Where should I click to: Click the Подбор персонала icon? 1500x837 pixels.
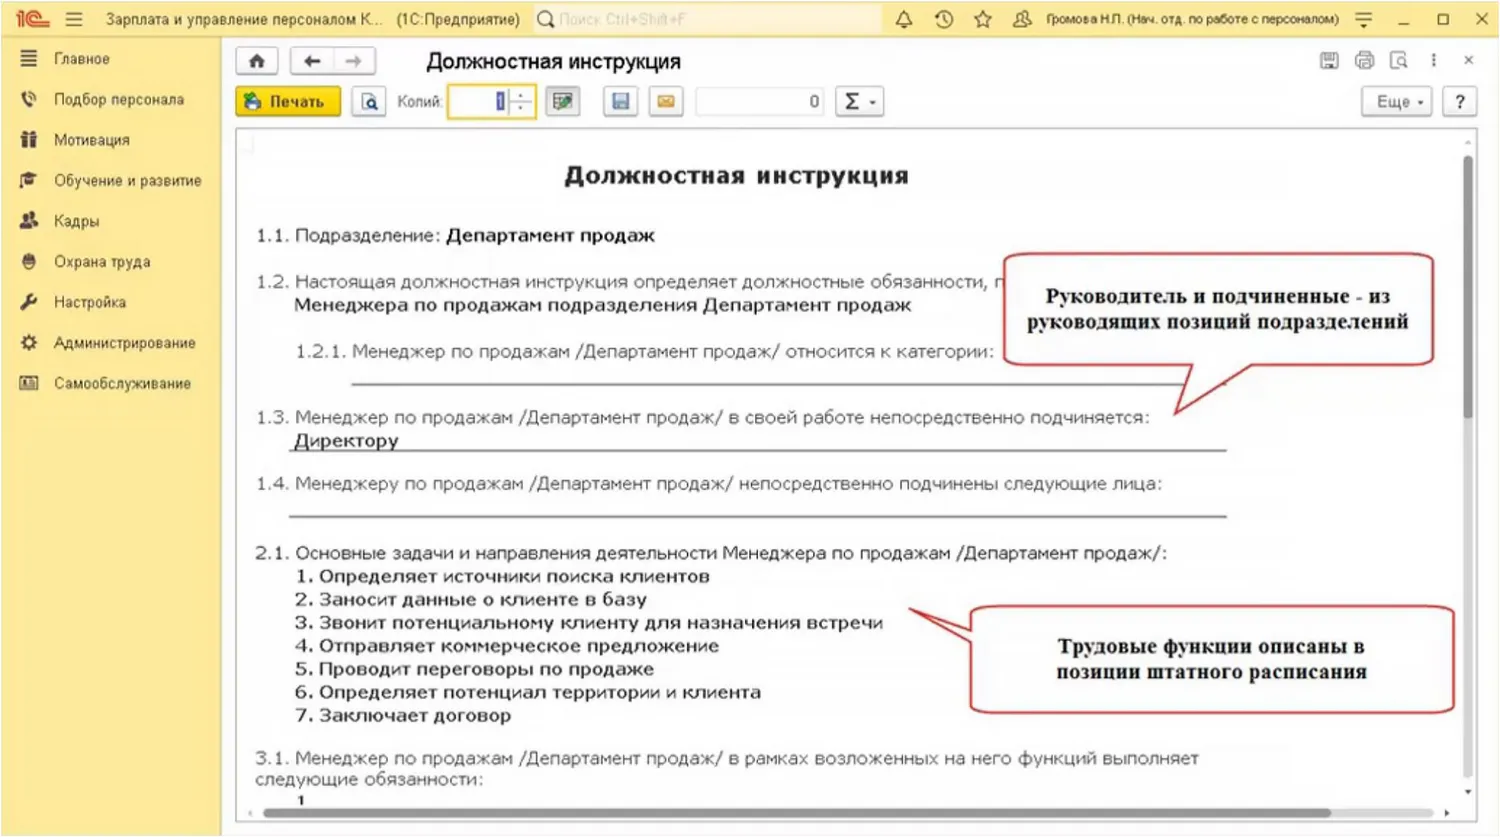[x=29, y=100]
